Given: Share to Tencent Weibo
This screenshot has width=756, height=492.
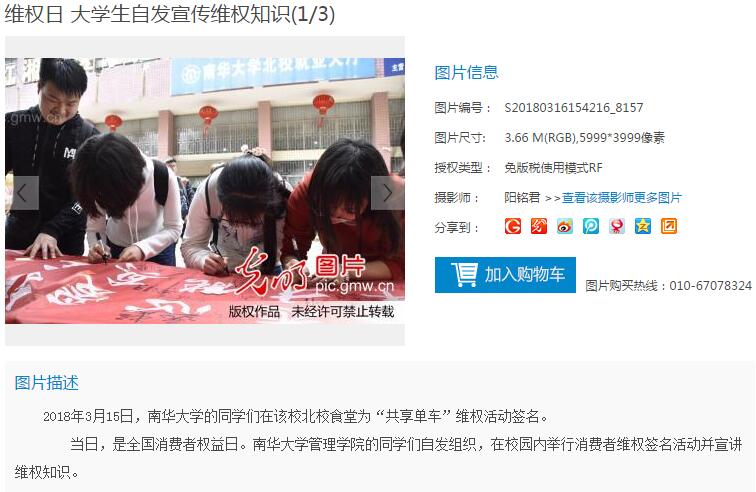Looking at the screenshot, I should (591, 226).
